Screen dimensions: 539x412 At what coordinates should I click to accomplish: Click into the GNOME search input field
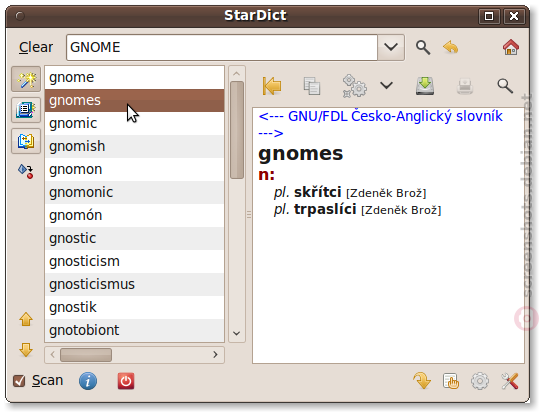coord(222,47)
